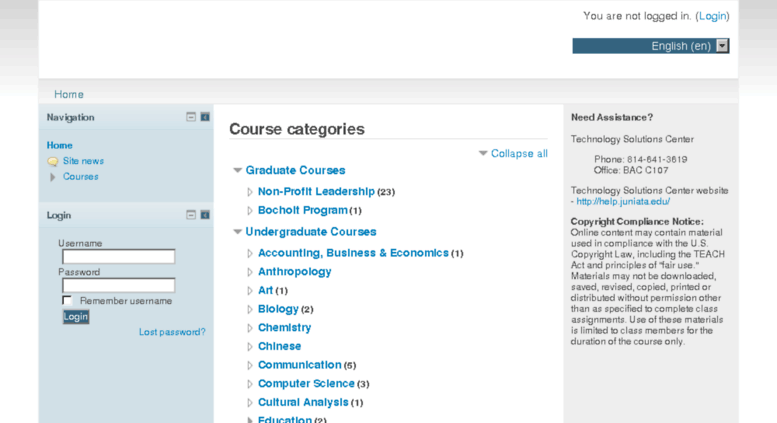Expand the Non-Profit Leadership category

[x=250, y=192]
